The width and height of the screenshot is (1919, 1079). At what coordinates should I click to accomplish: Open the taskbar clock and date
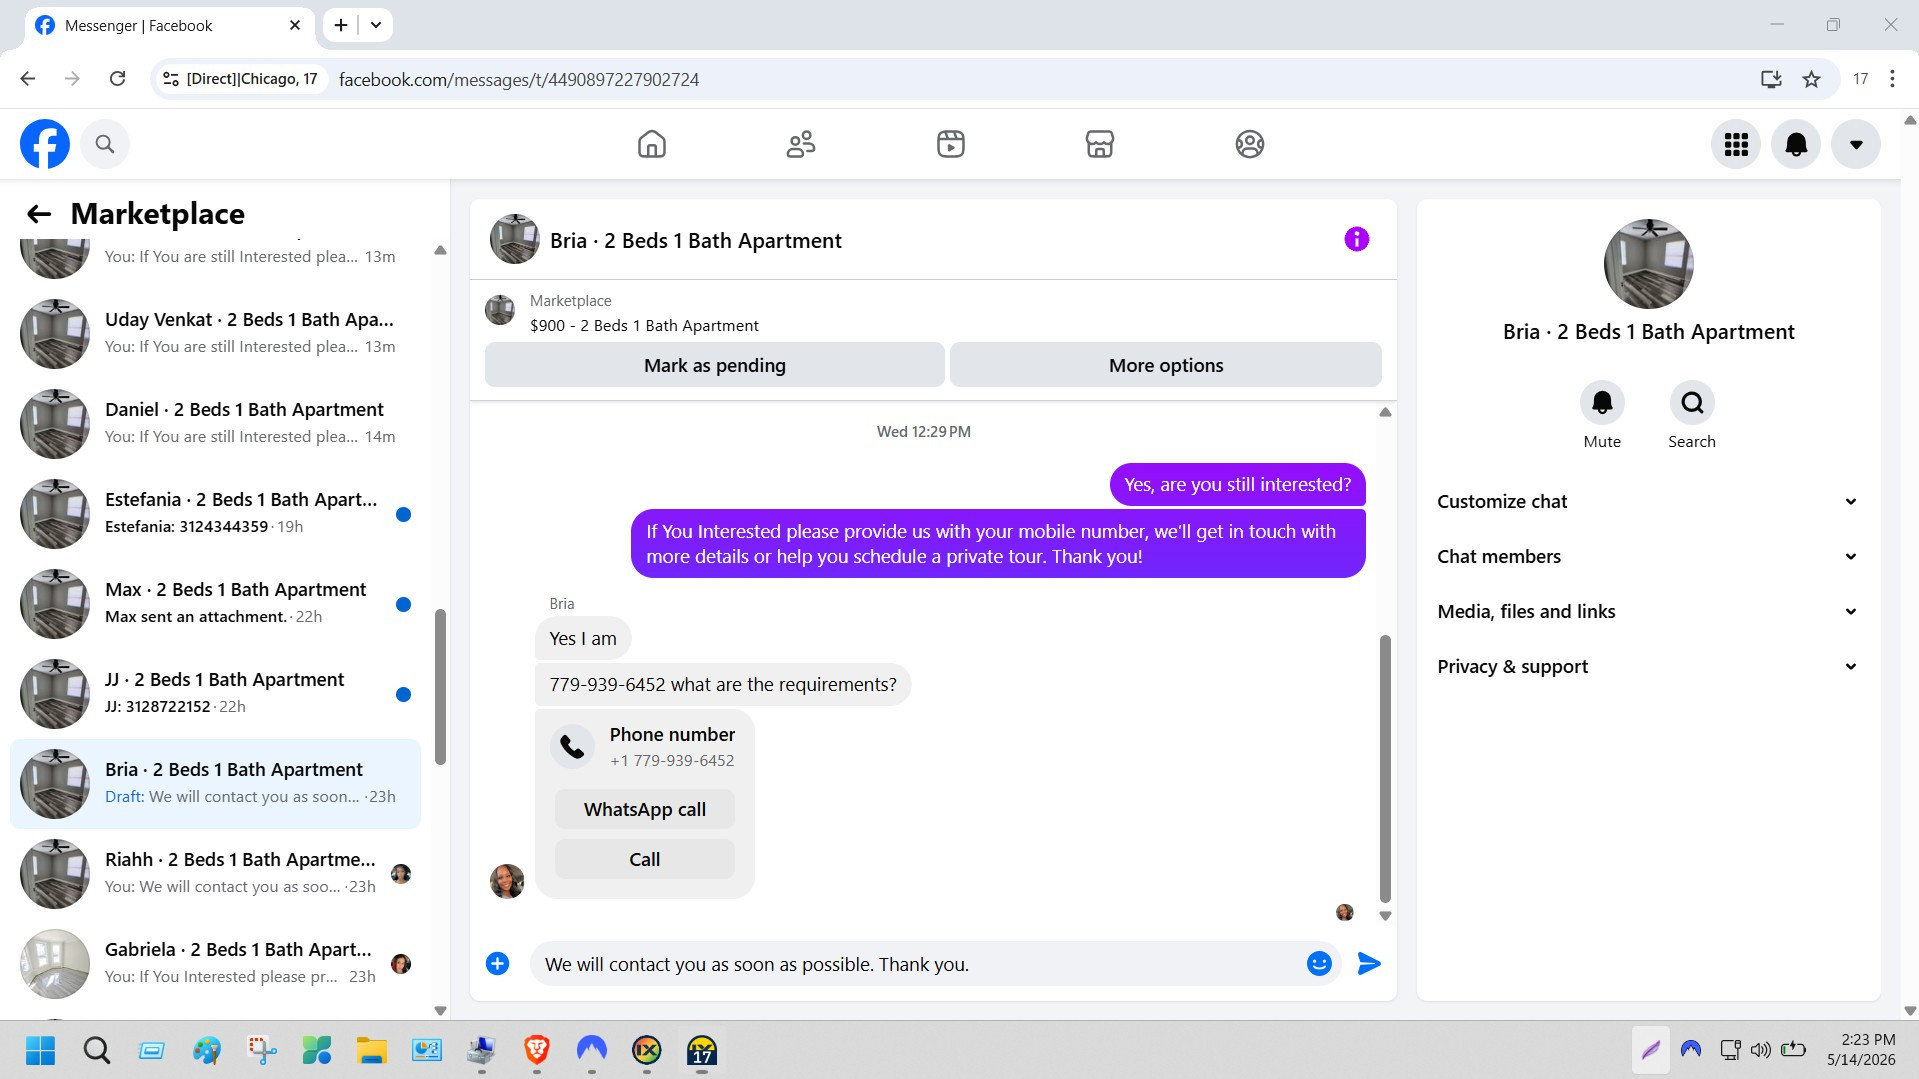click(x=1861, y=1050)
